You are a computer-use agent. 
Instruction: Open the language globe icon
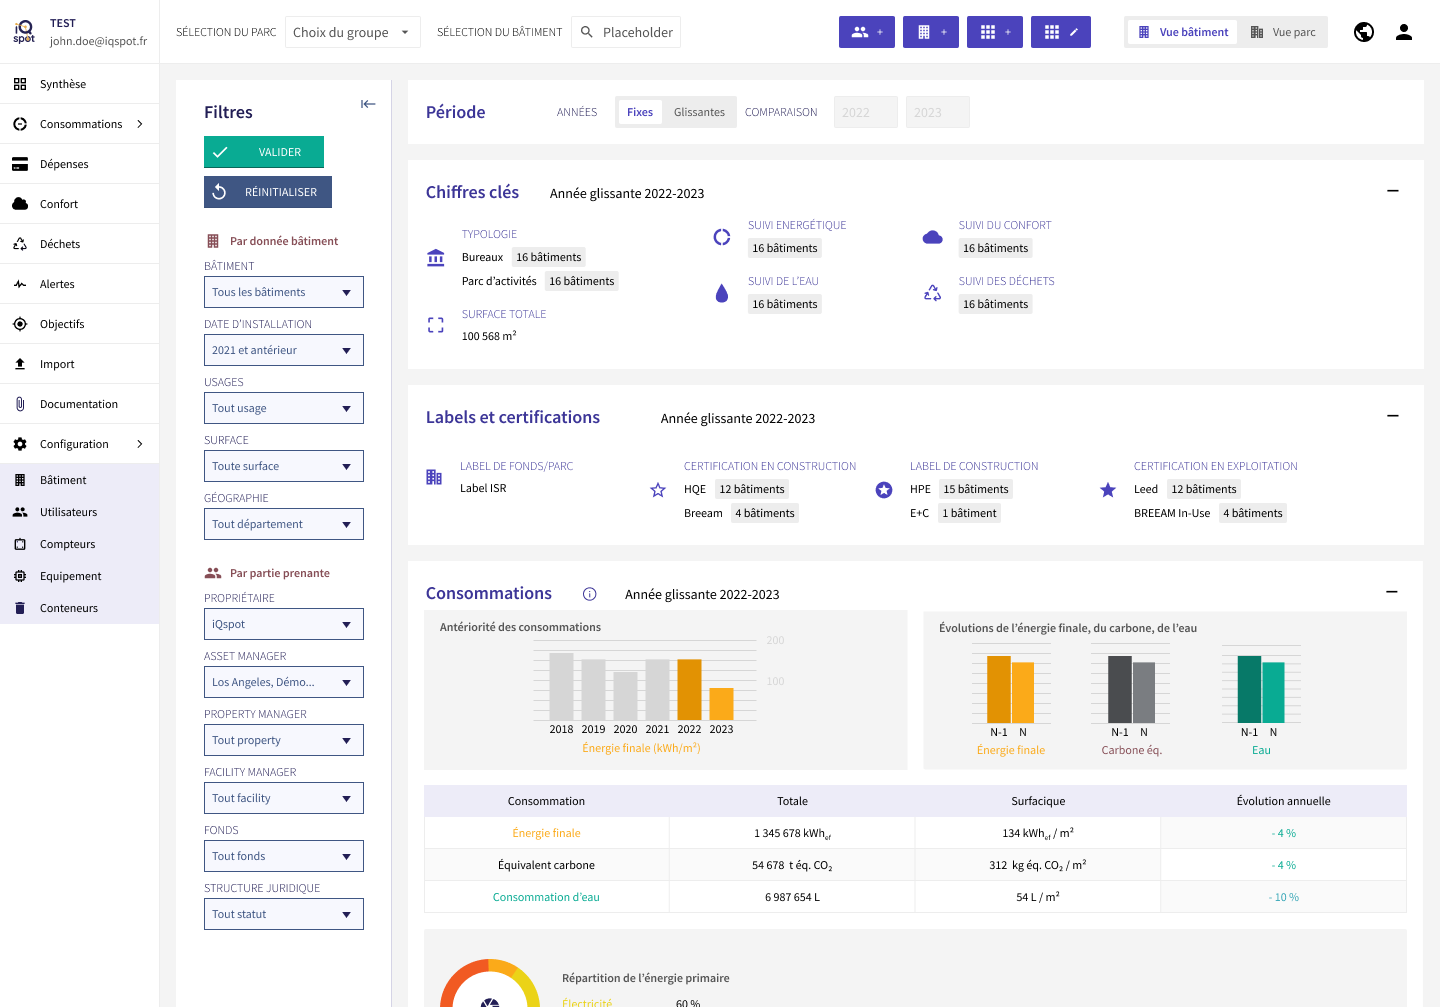pos(1364,32)
